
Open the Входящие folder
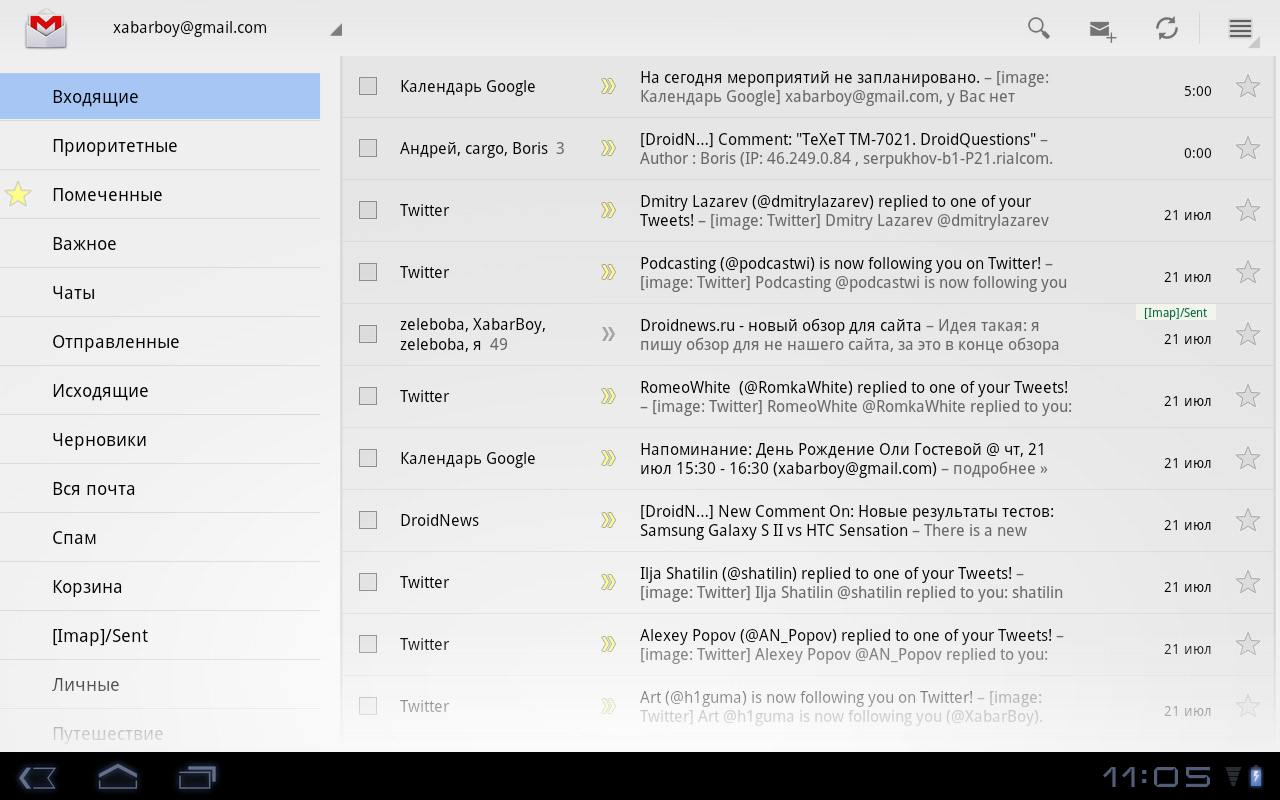tap(160, 97)
